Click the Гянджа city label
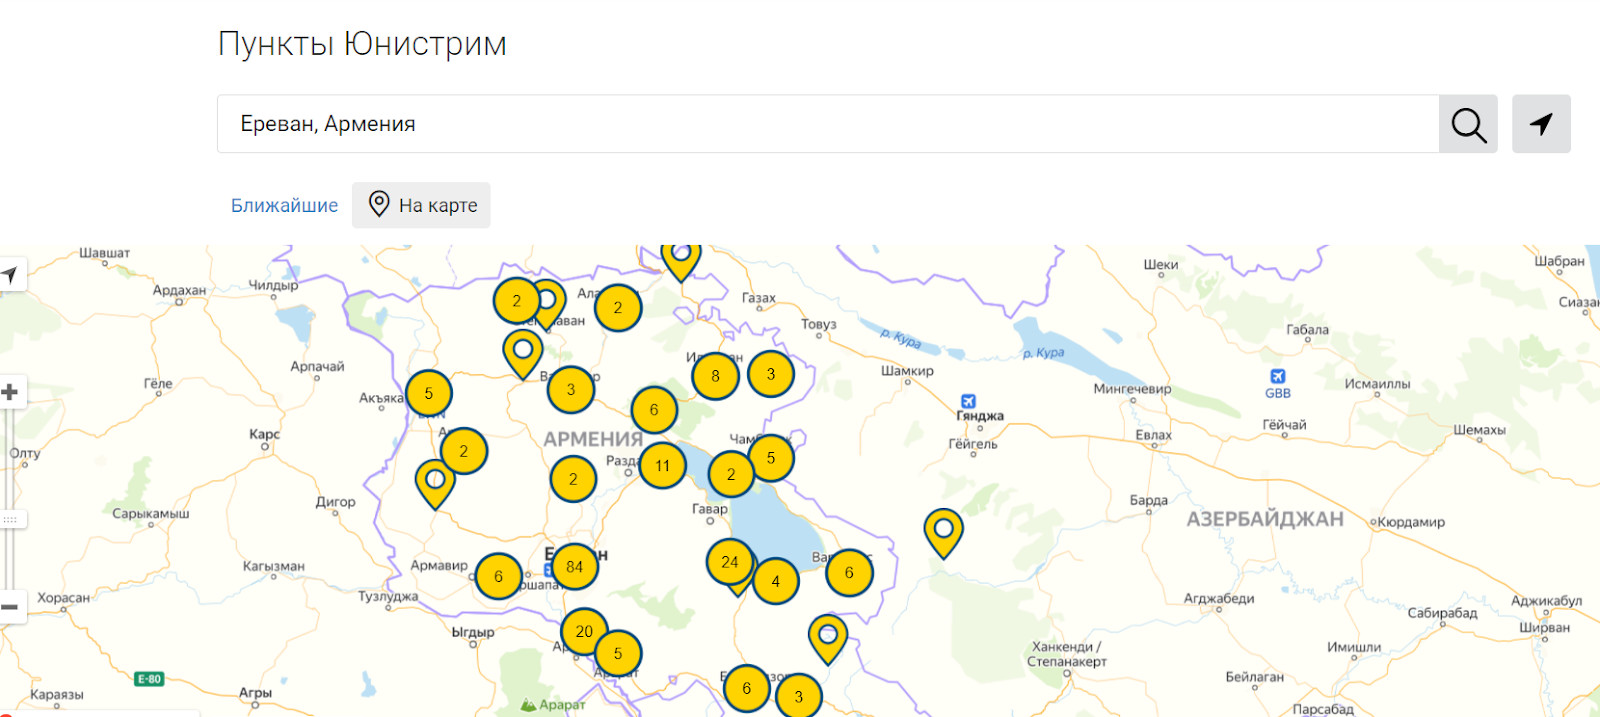Viewport: 1600px width, 717px height. (980, 416)
